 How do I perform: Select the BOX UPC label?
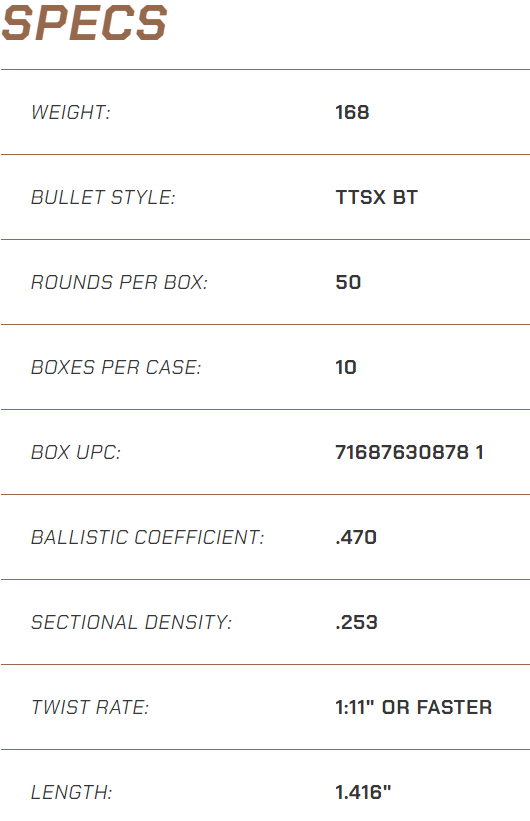coord(76,452)
